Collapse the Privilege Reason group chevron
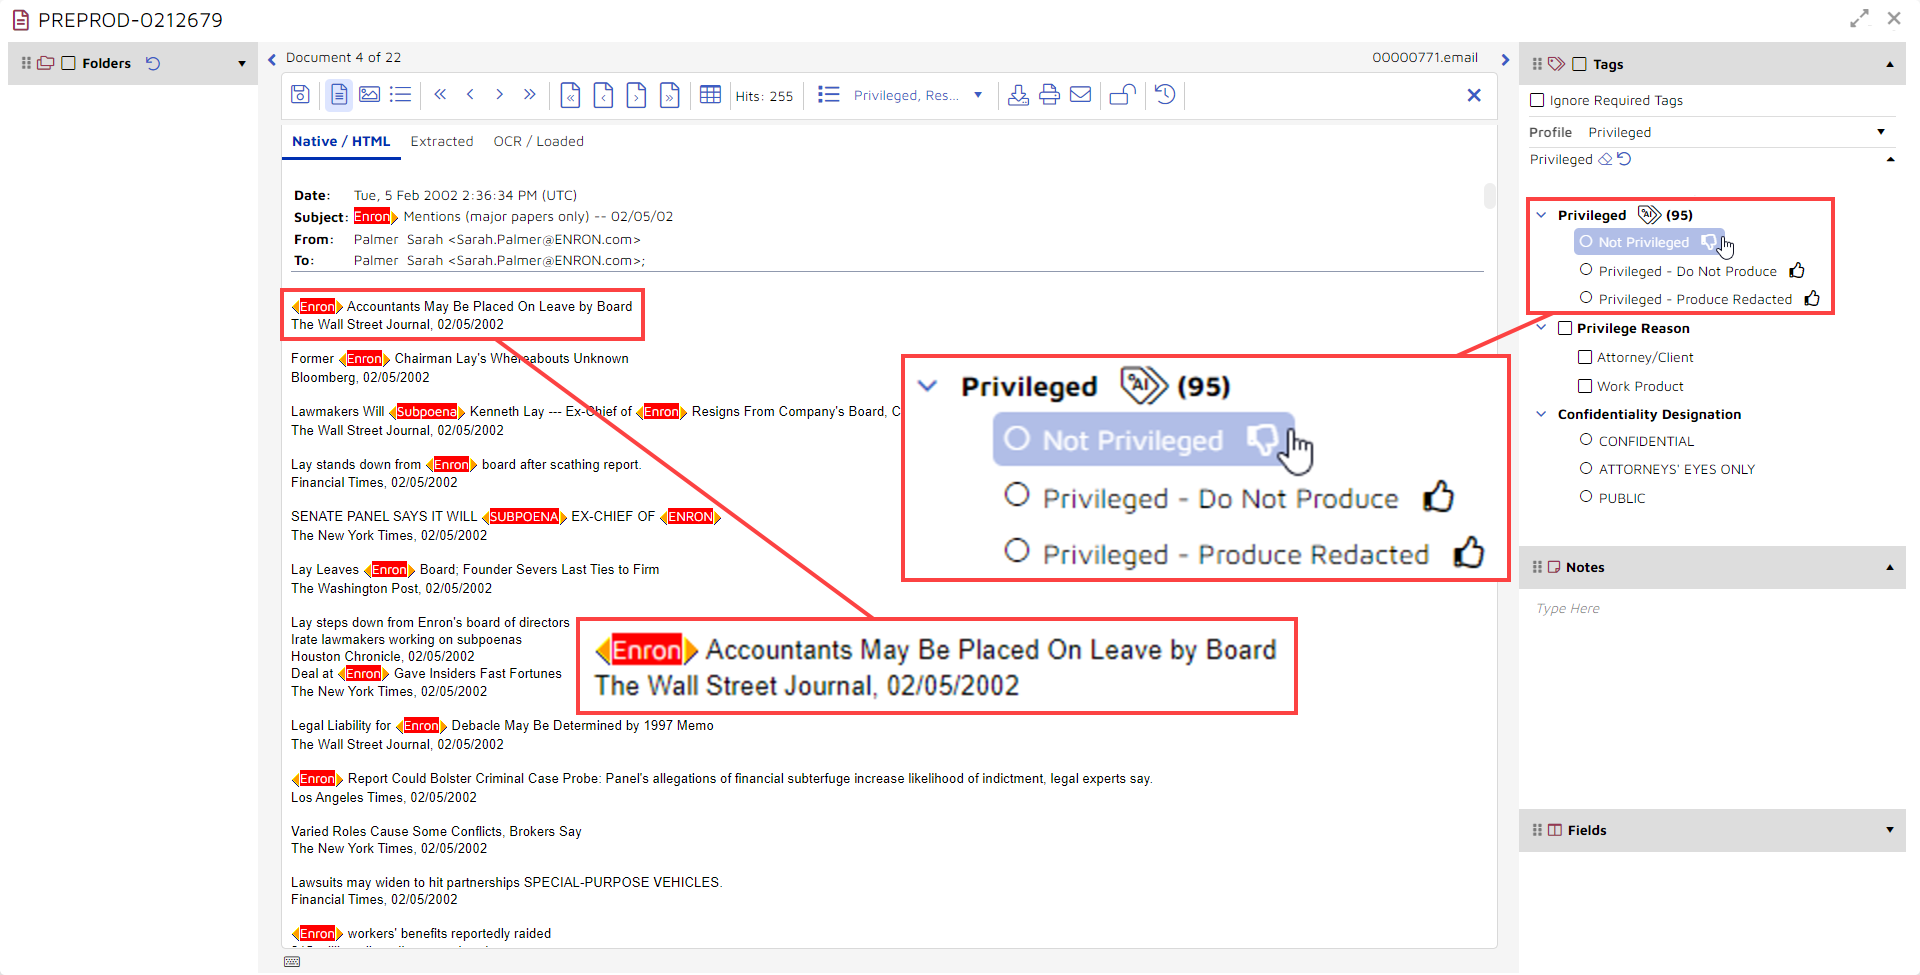 click(1541, 328)
